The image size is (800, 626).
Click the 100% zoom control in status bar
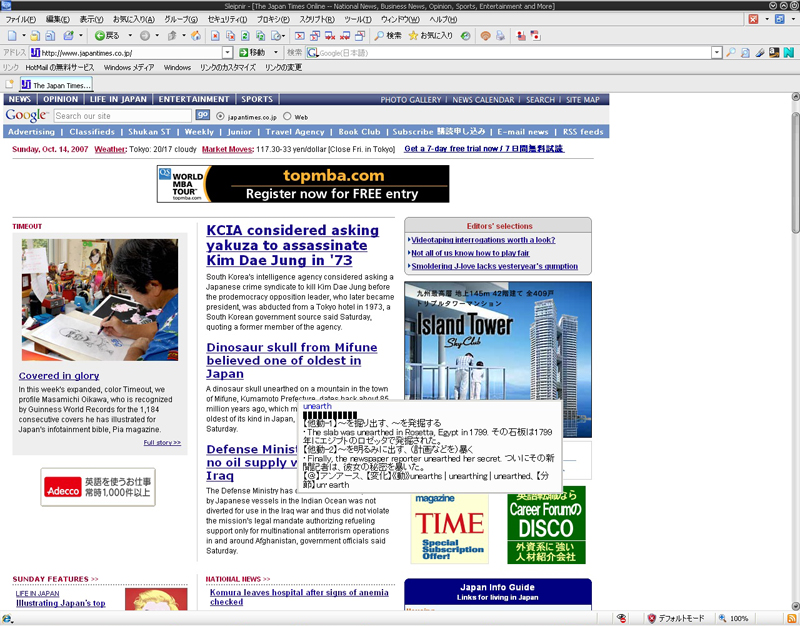(735, 618)
